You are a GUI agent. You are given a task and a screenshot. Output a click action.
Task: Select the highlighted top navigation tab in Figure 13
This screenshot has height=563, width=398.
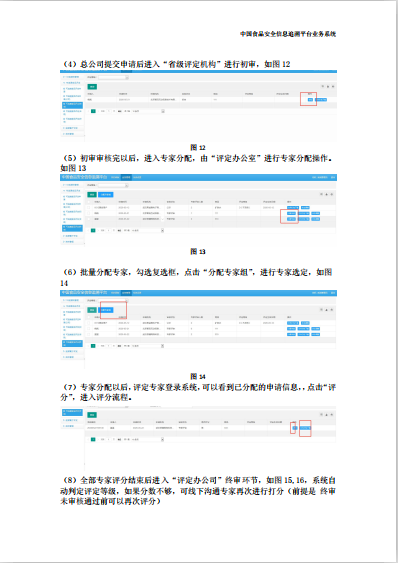coord(126,177)
